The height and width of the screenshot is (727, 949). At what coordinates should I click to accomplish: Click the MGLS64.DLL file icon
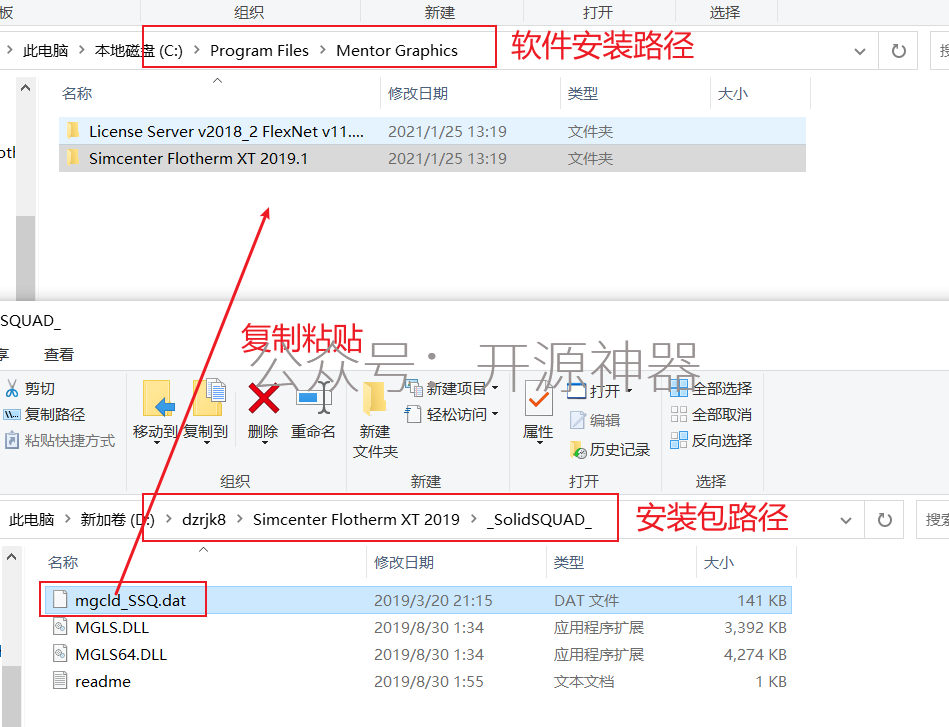[60, 654]
